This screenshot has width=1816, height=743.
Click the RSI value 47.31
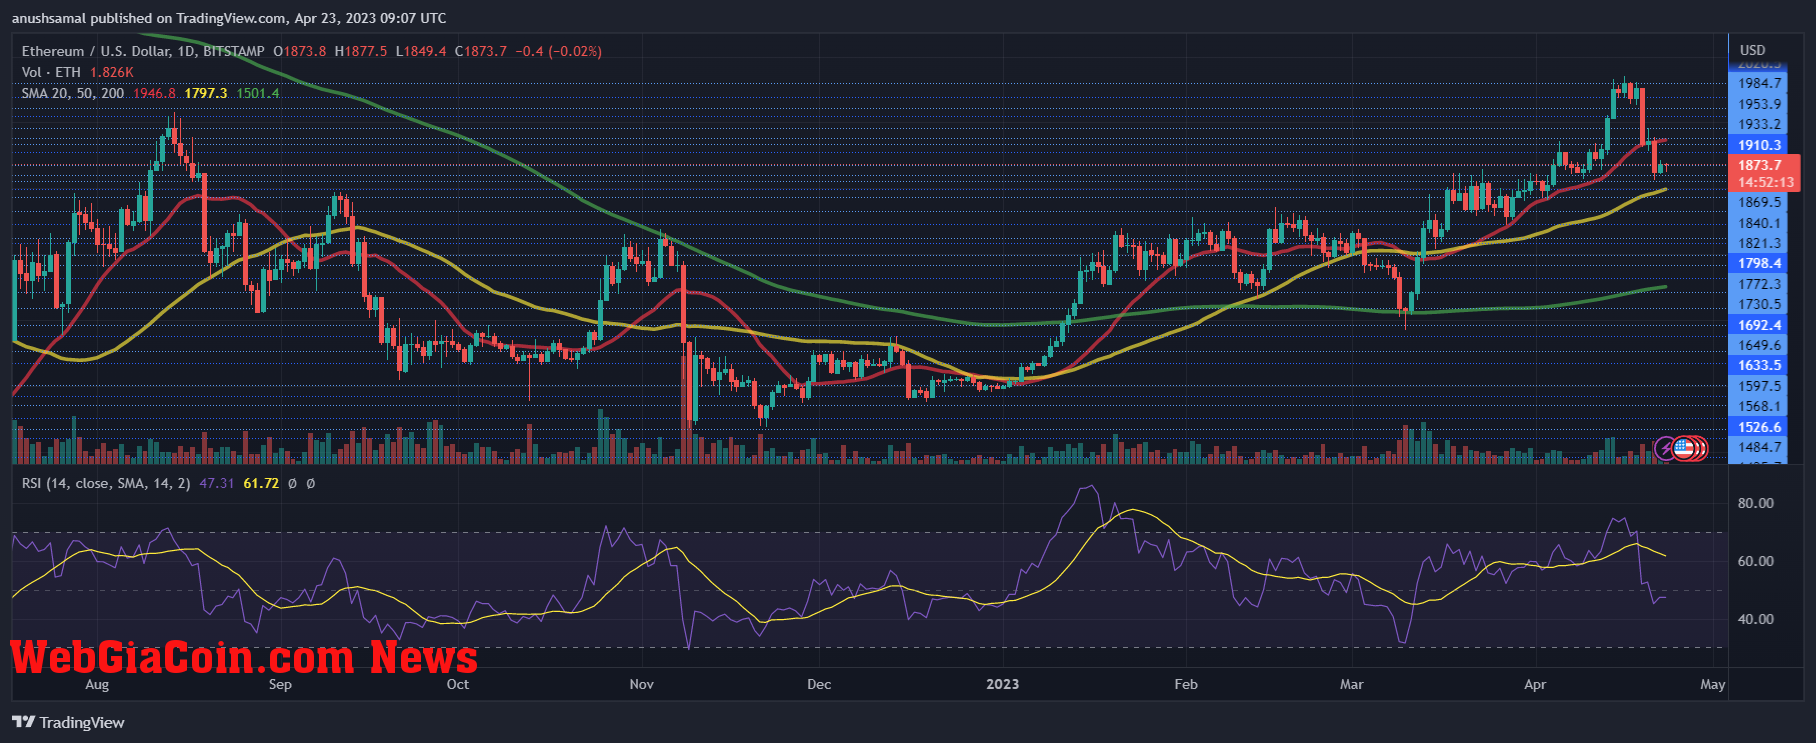coord(217,483)
